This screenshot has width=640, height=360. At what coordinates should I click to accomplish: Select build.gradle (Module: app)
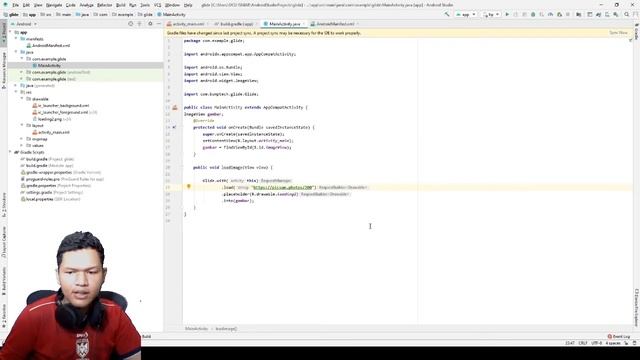pos(47,165)
